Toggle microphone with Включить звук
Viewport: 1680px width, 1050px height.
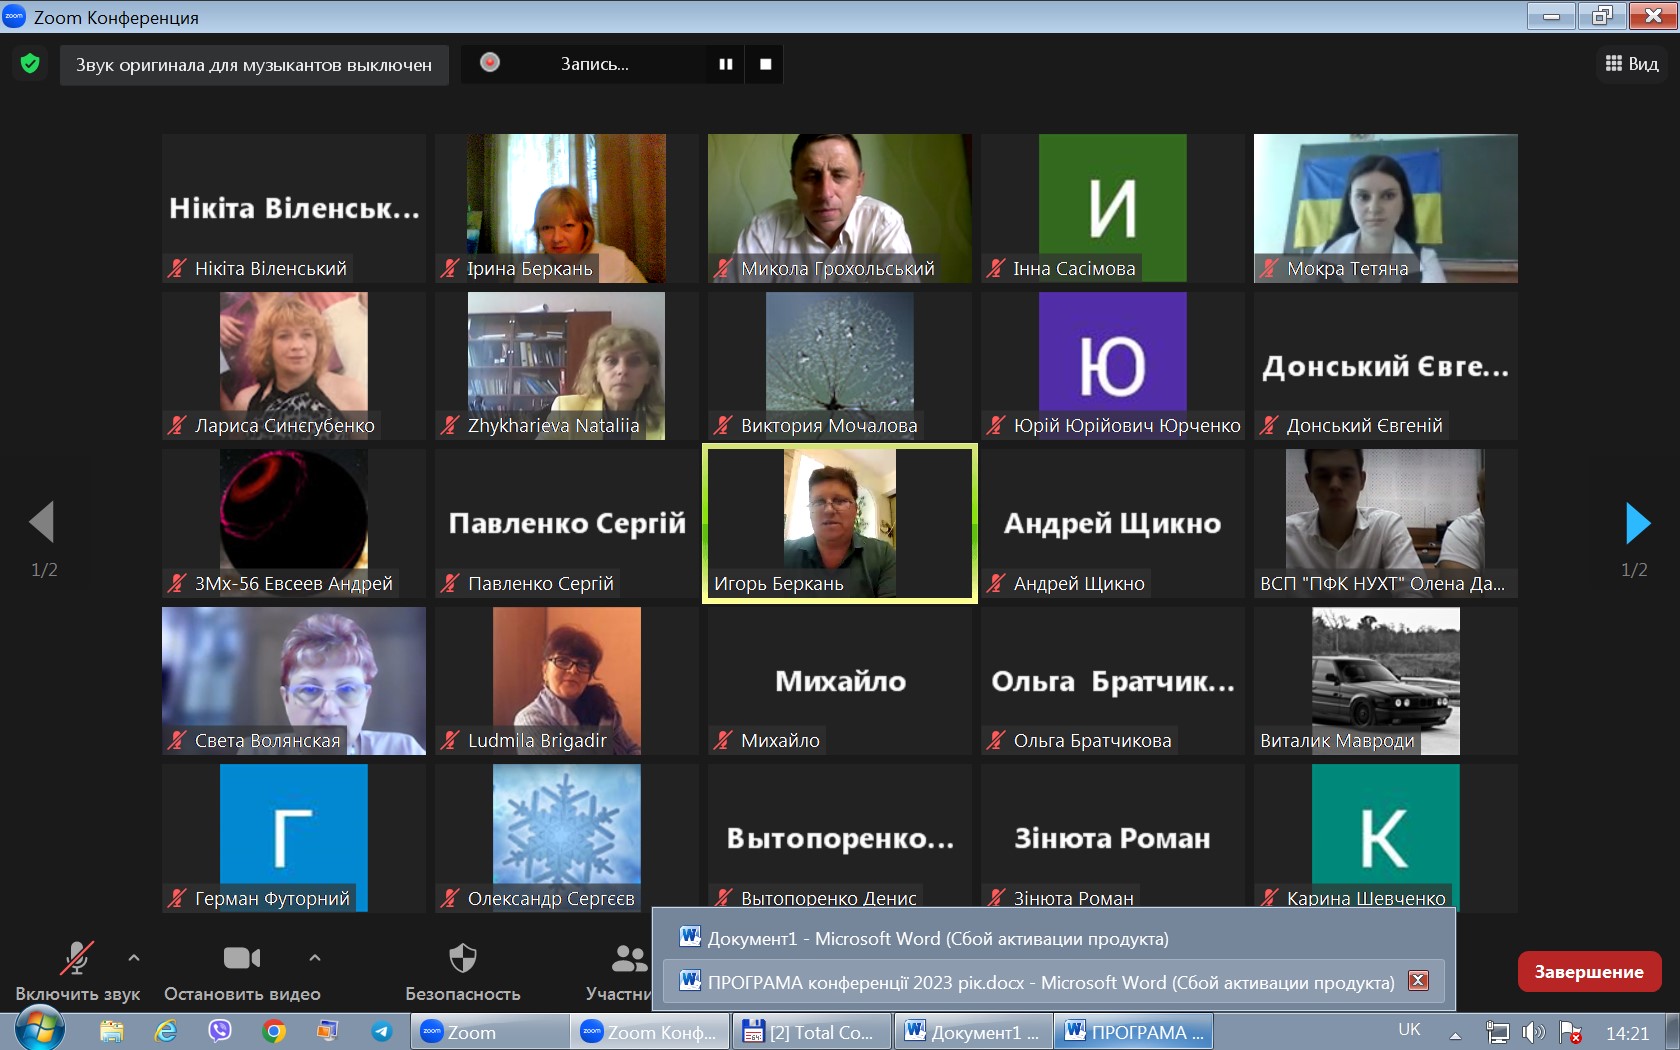[x=77, y=971]
